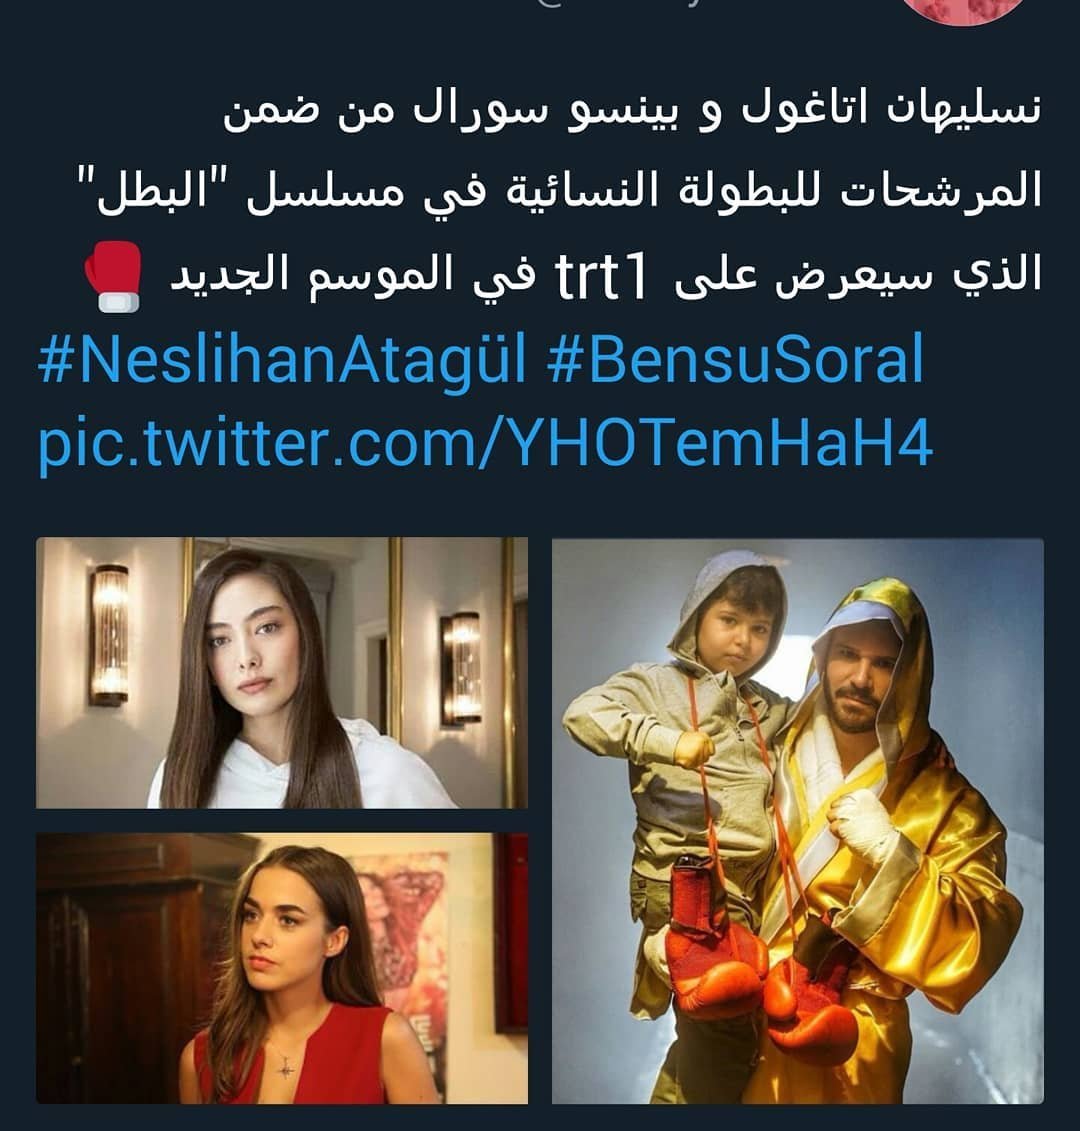Tap the partially visible username handle at top

pyautogui.click(x=620, y=4)
